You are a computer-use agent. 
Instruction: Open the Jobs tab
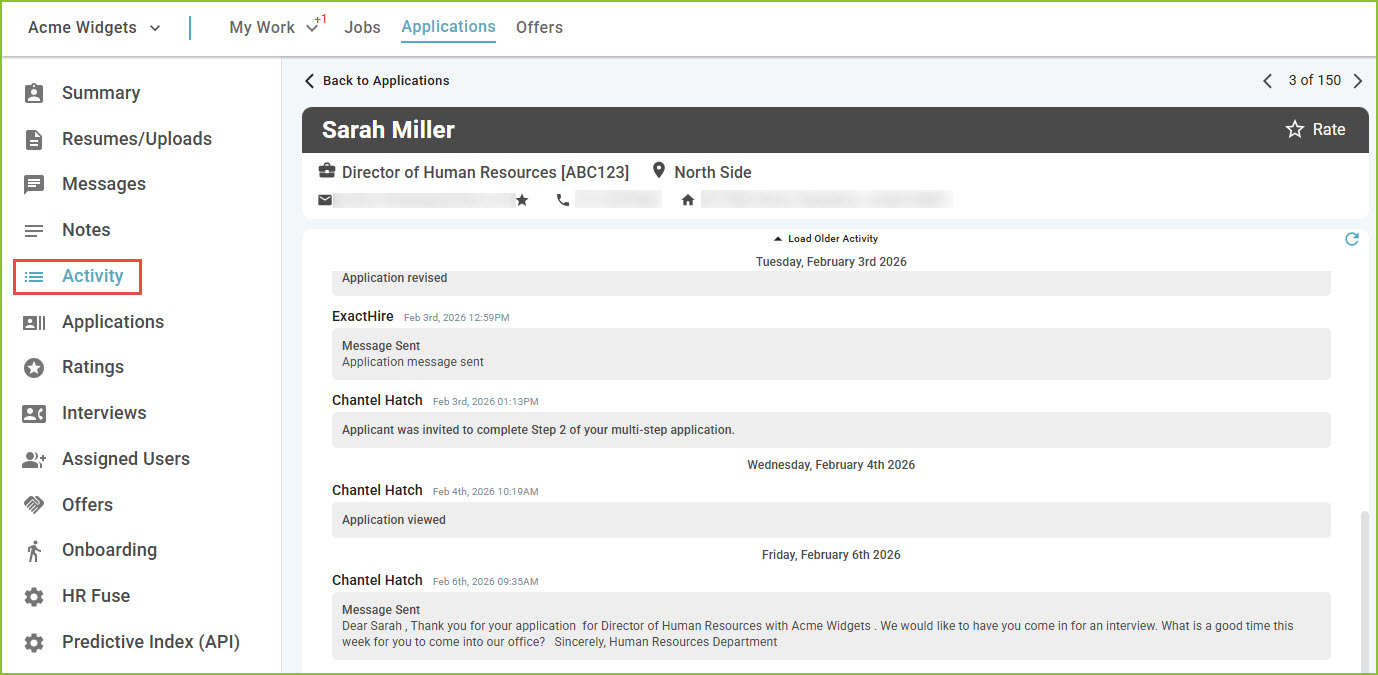(362, 28)
